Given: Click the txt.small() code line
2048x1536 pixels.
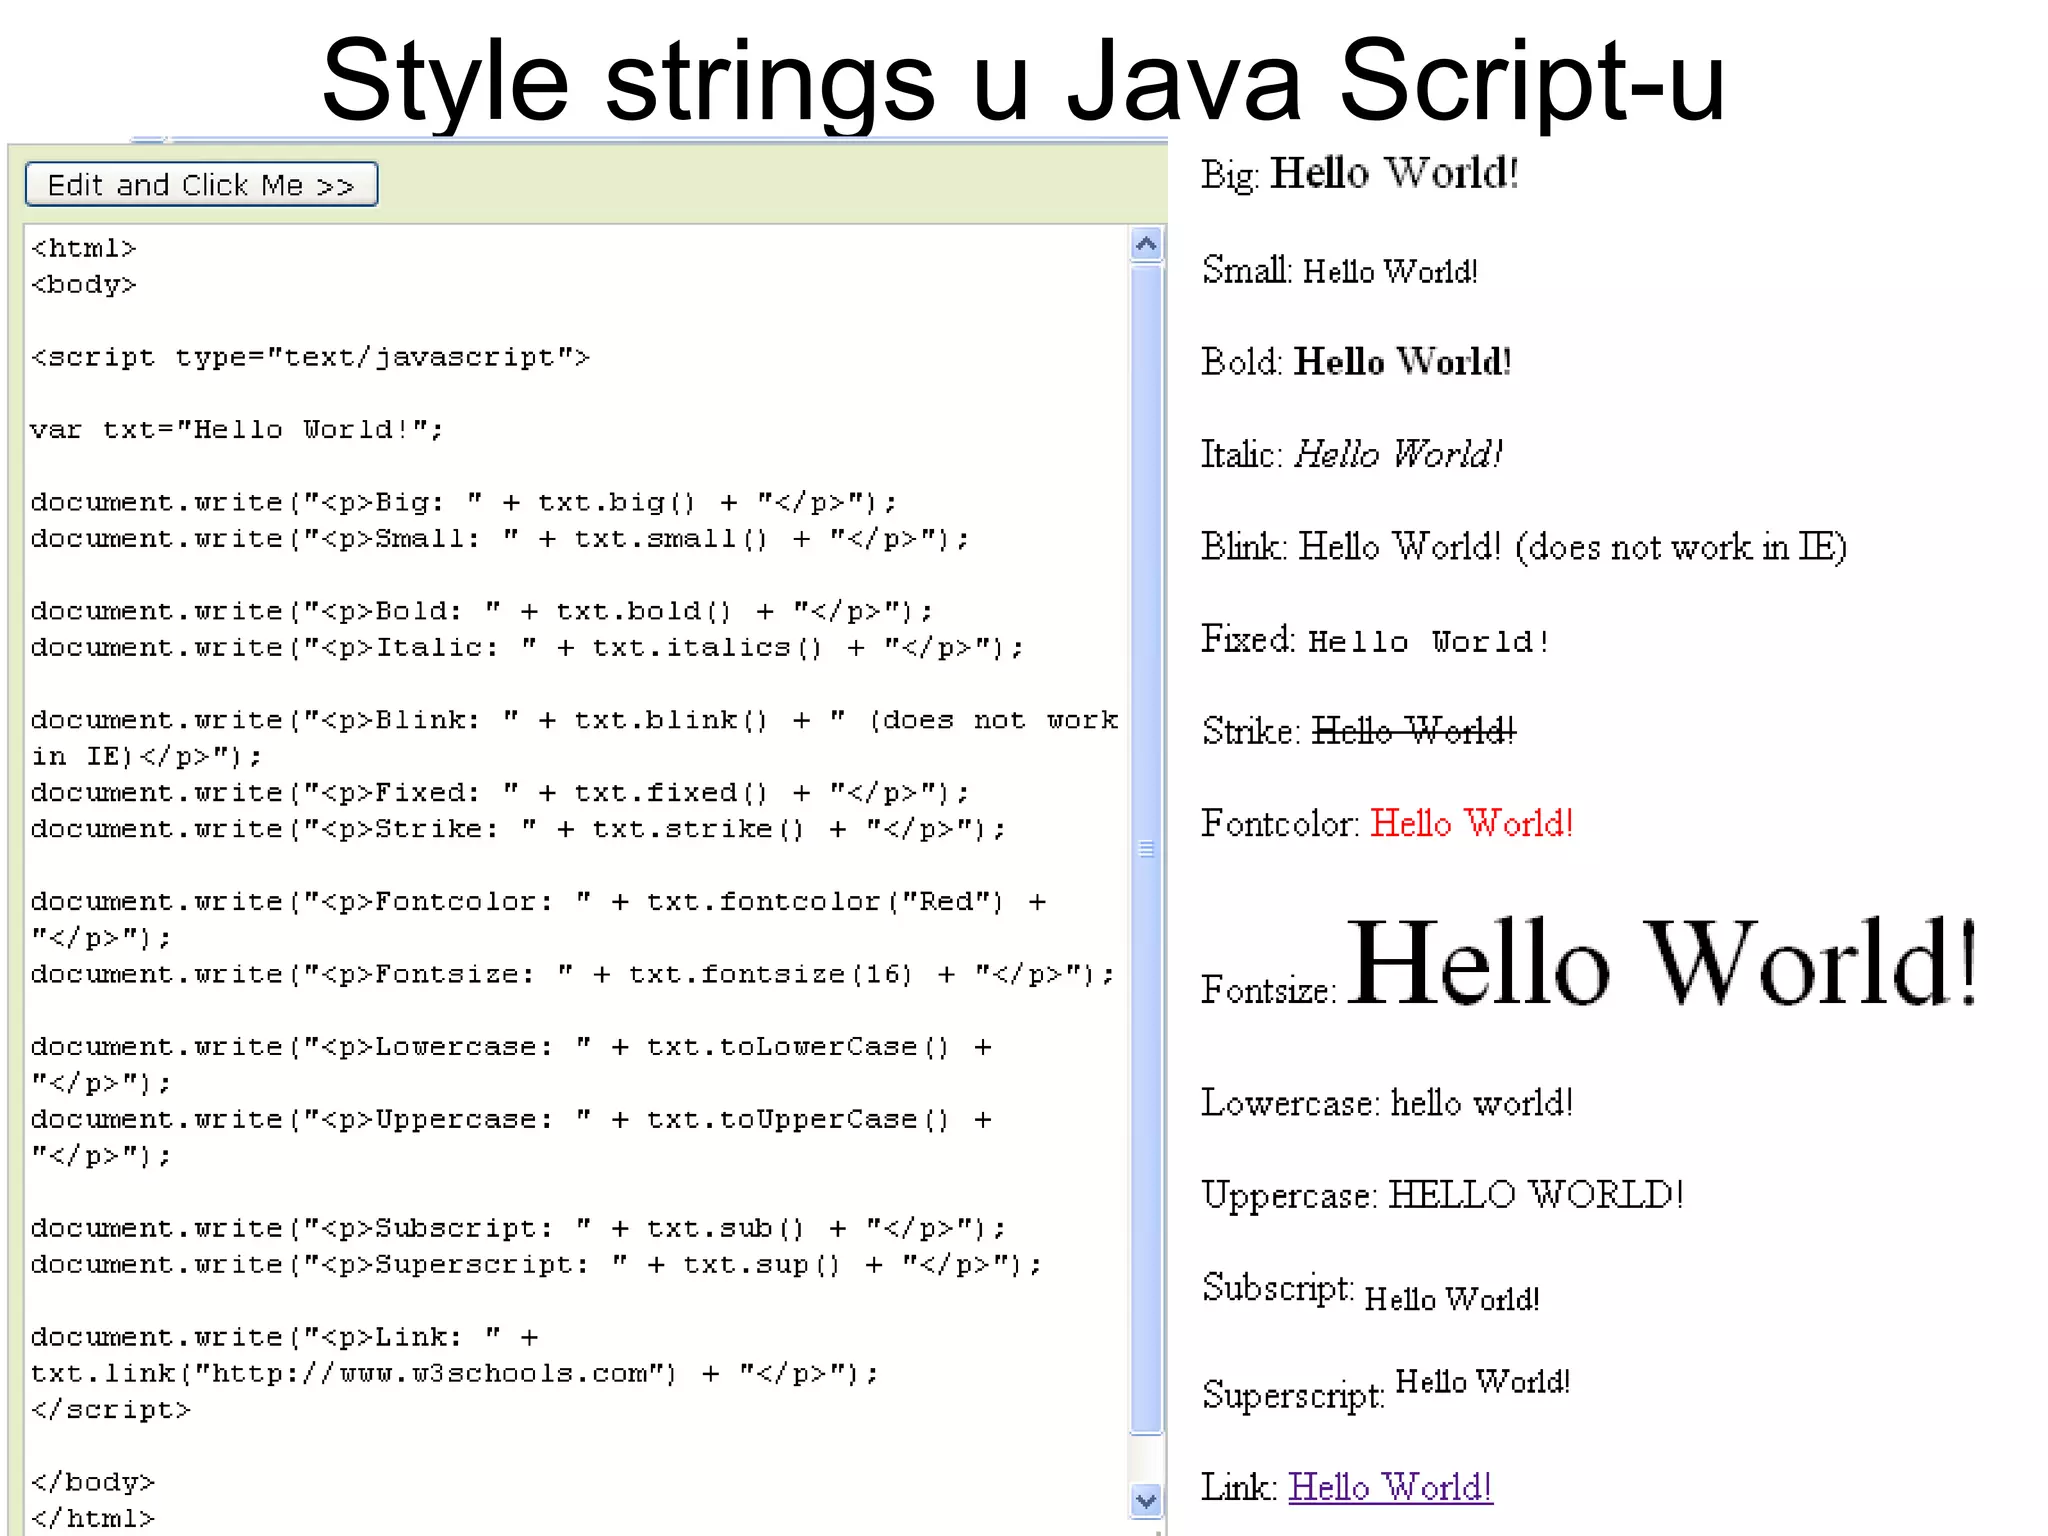Looking at the screenshot, I should pos(500,539).
